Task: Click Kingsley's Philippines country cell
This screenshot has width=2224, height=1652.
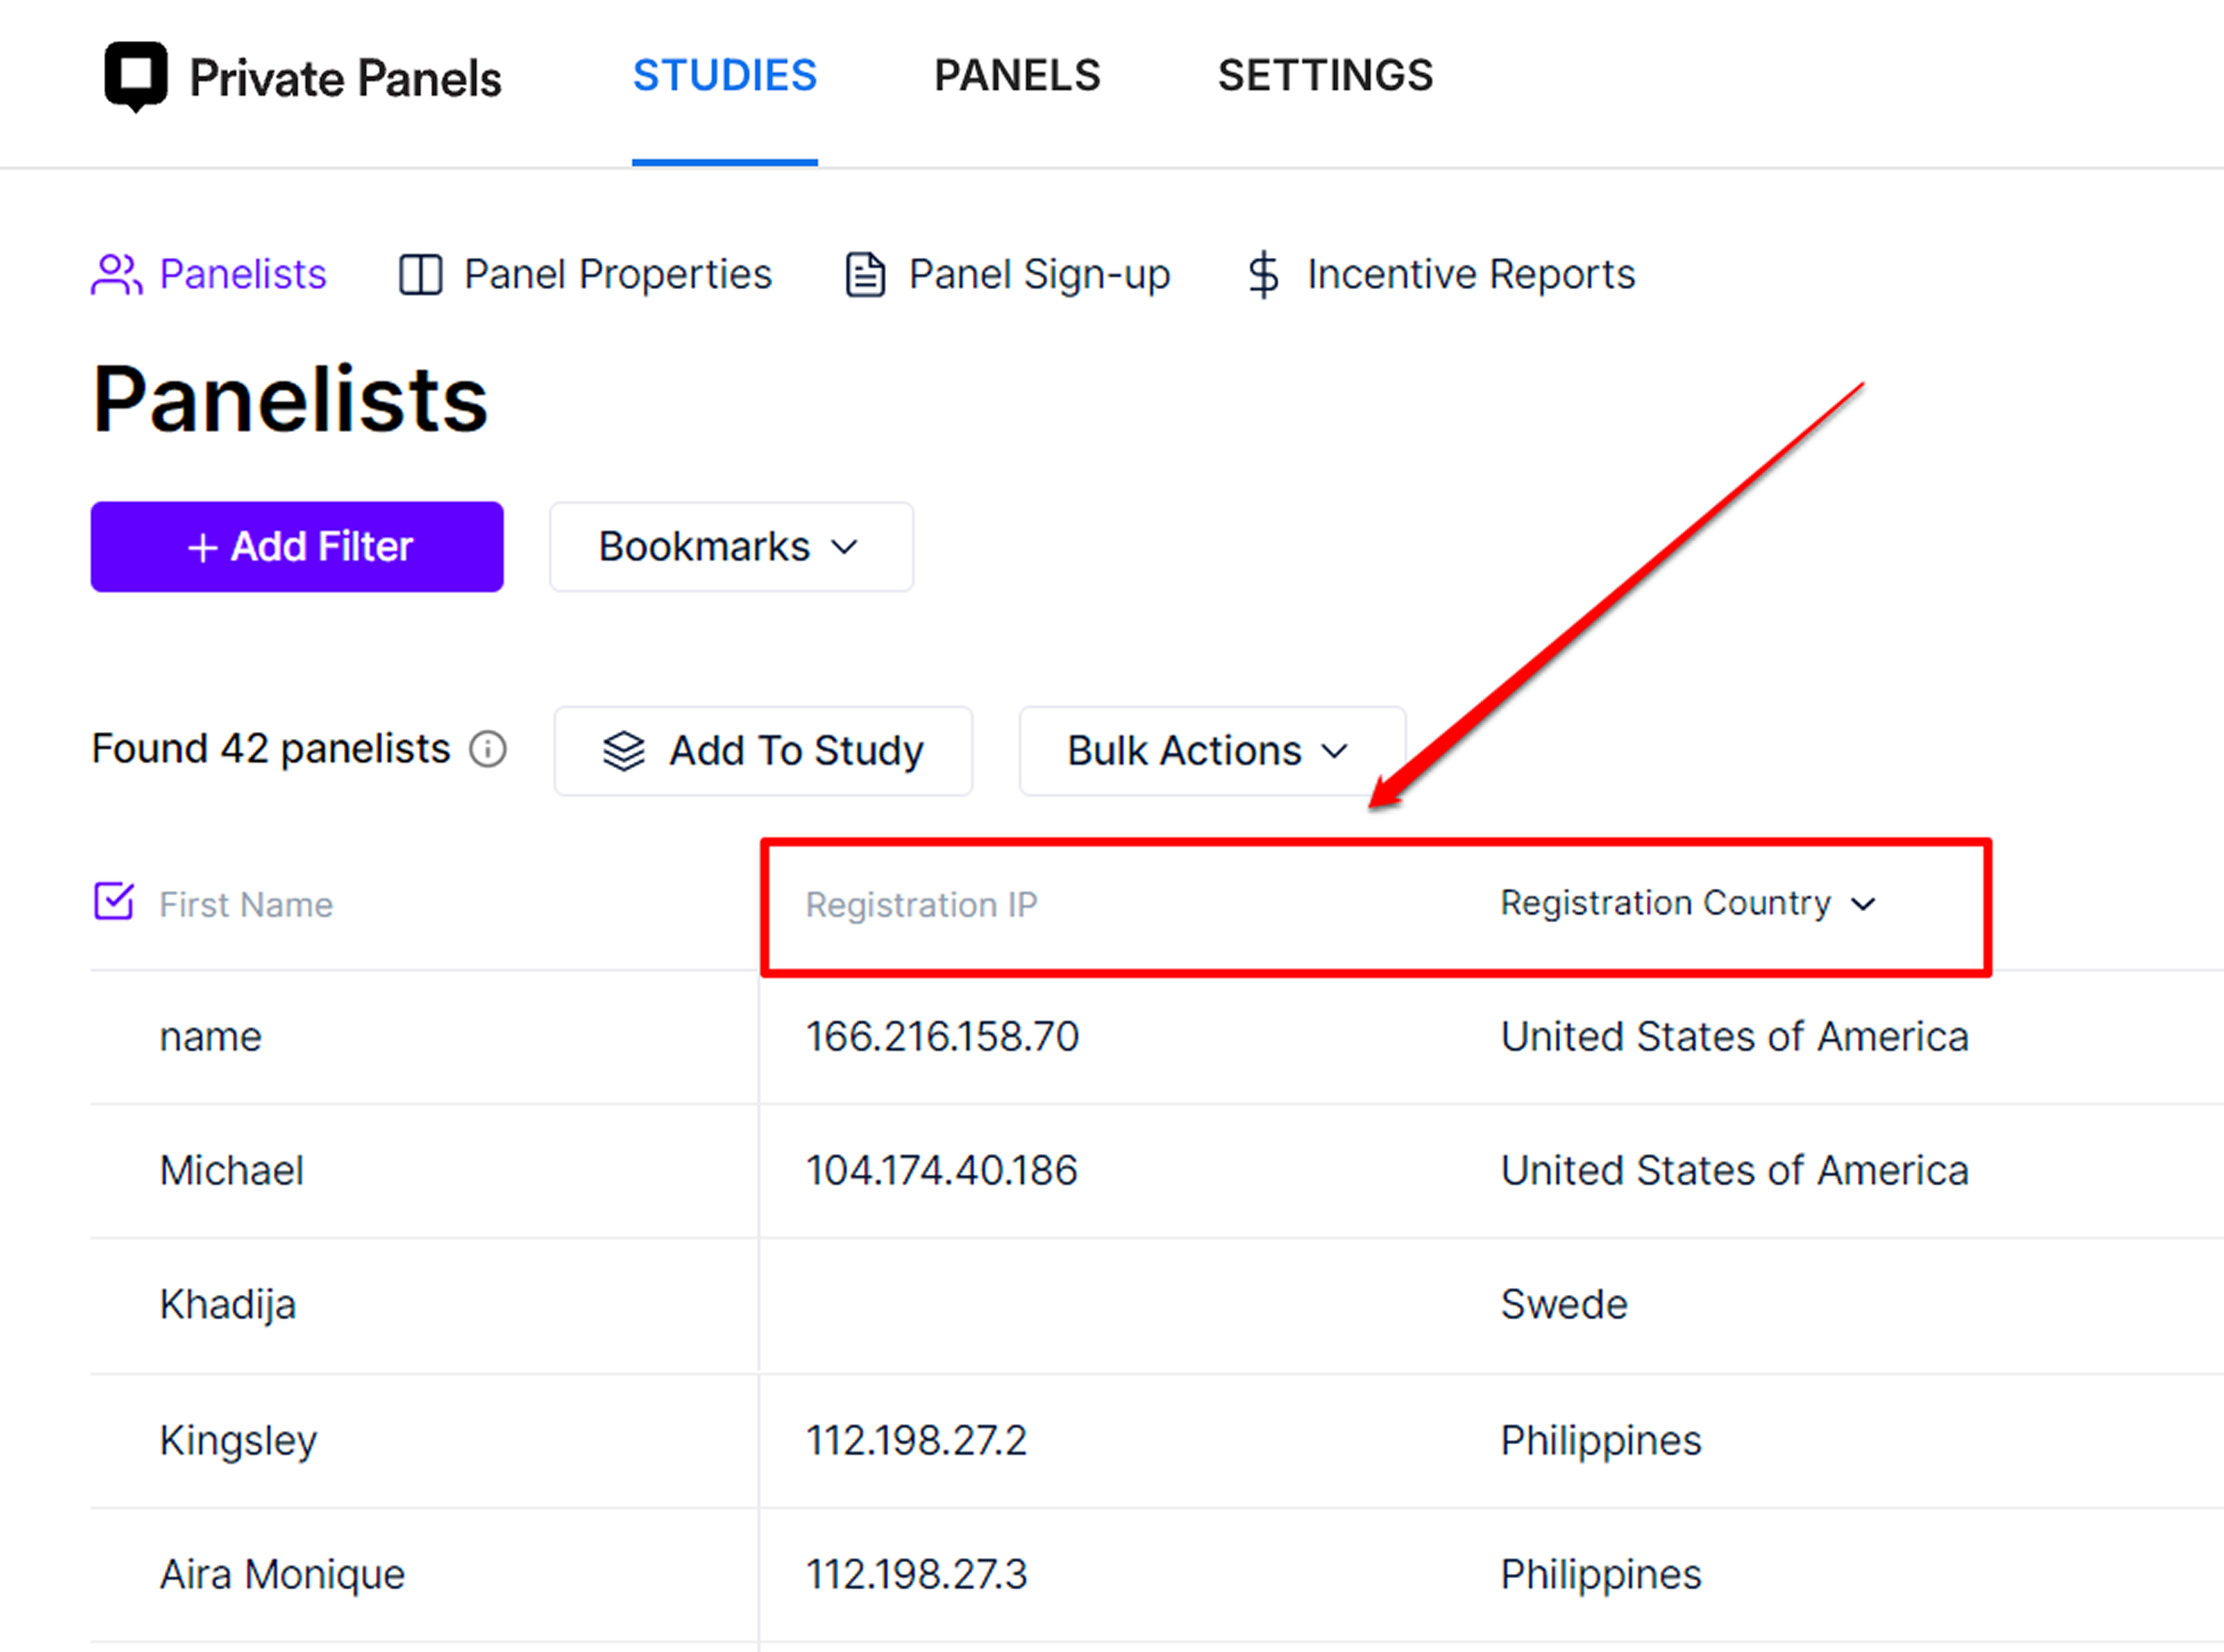Action: tap(1600, 1441)
